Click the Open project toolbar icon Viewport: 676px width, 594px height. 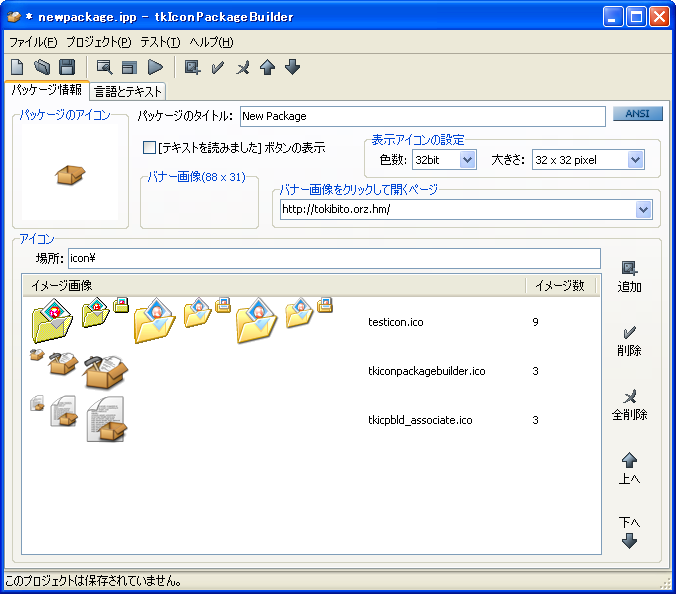point(42,67)
